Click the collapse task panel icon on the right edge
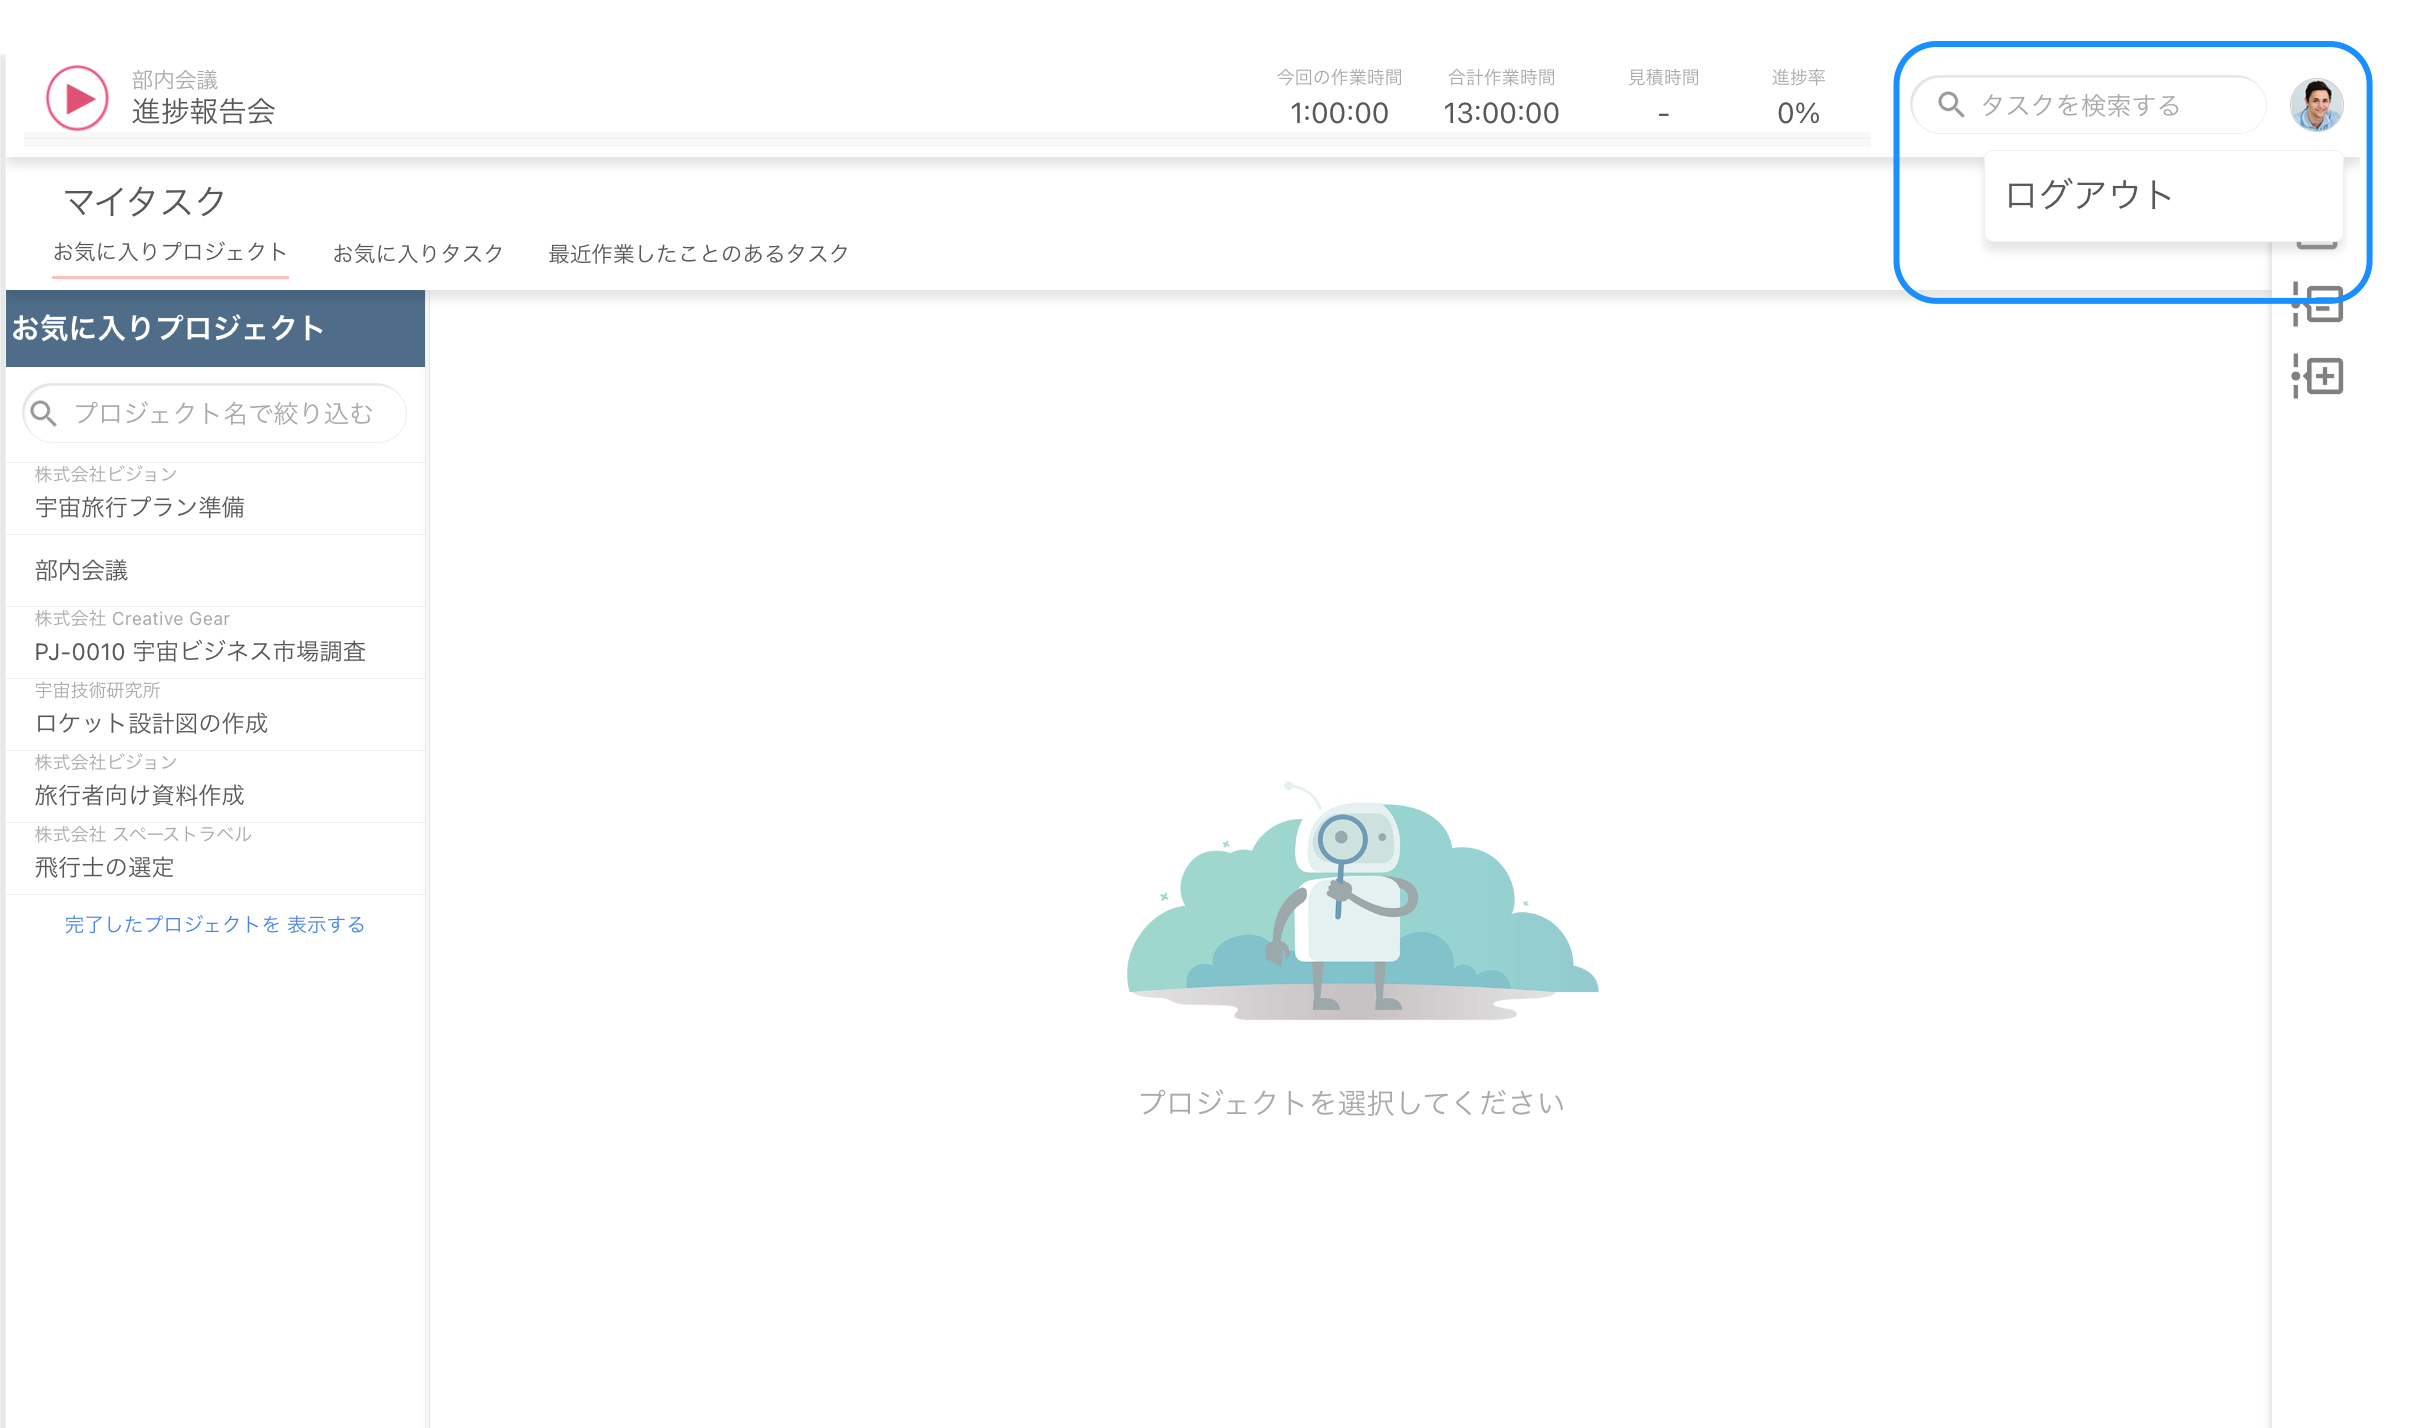The image size is (2414, 1428). pos(2318,303)
